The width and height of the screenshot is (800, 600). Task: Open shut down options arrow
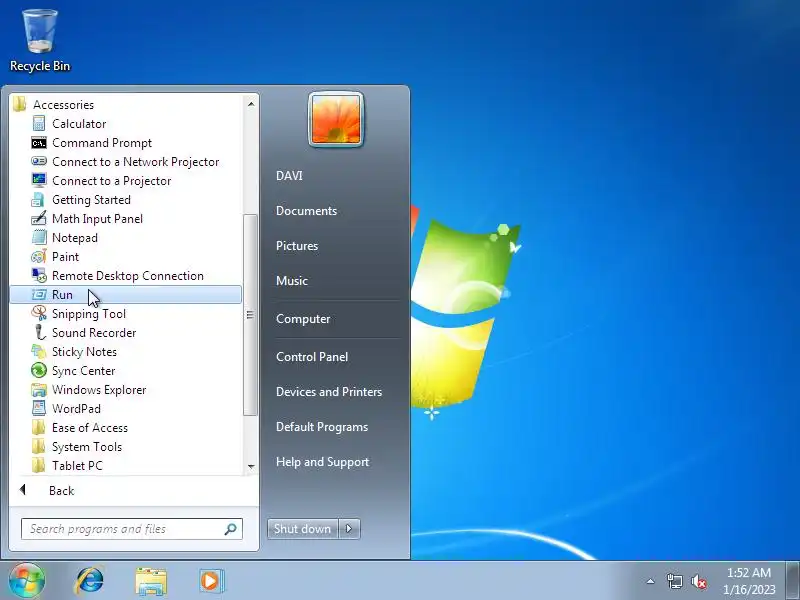pos(349,529)
